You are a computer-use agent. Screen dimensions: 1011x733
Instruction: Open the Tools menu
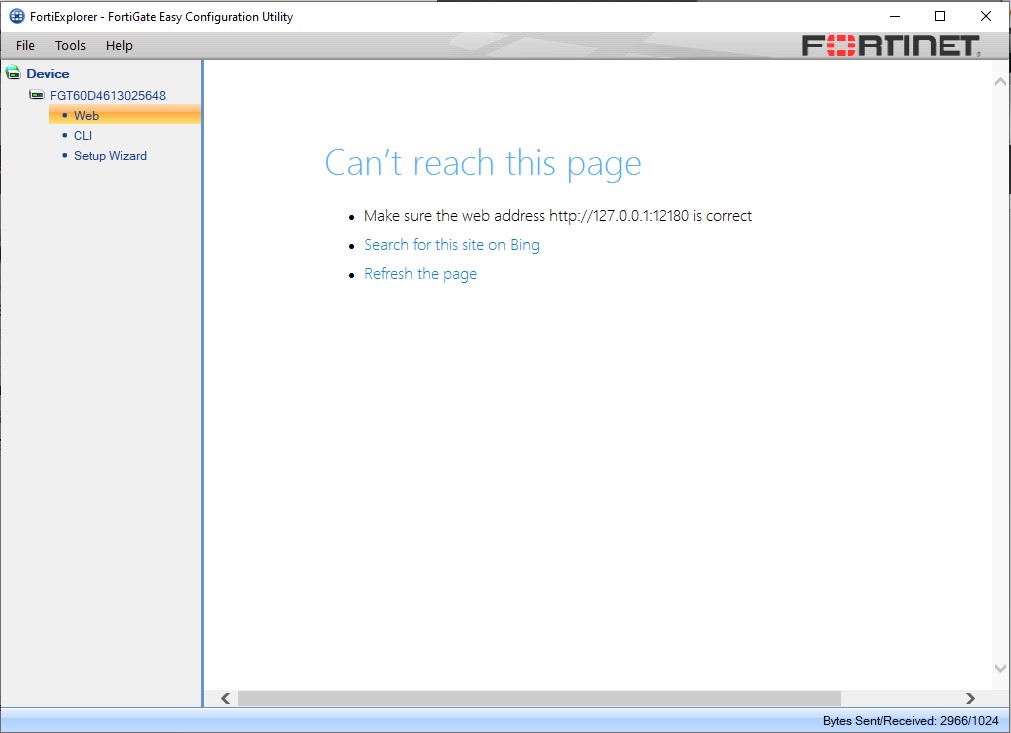tap(70, 45)
